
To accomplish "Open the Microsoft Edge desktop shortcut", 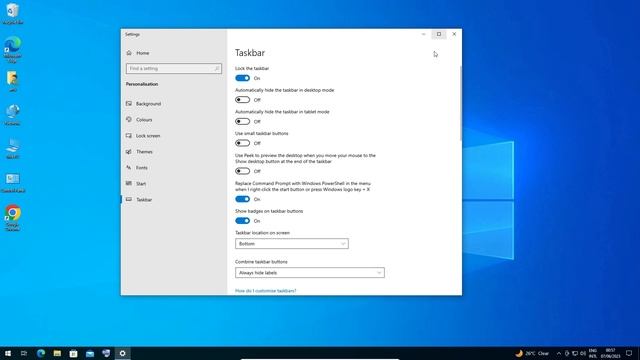I will point(13,49).
